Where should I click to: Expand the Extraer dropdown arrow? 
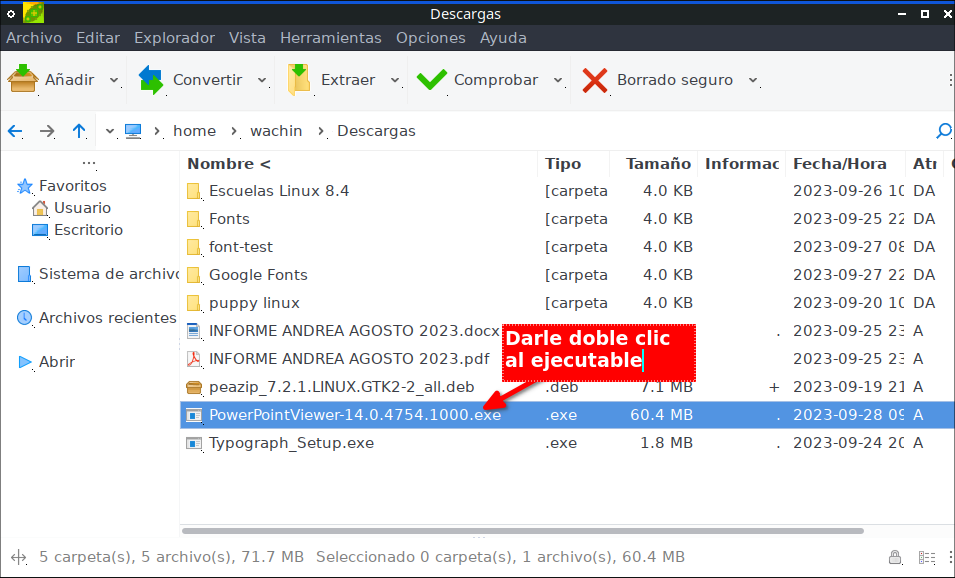[x=395, y=80]
